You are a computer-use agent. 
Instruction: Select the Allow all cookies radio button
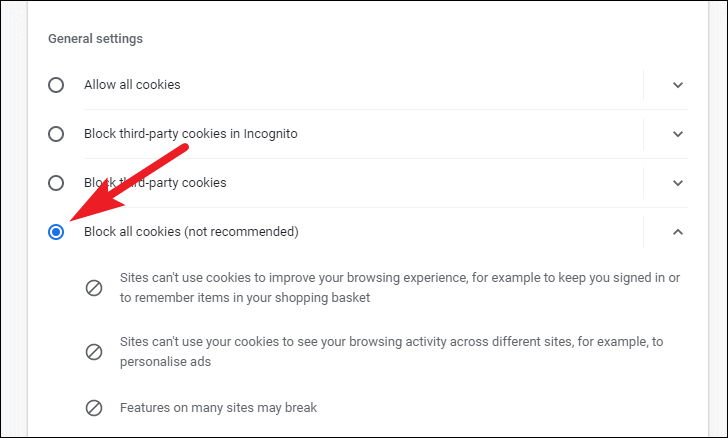(x=56, y=85)
